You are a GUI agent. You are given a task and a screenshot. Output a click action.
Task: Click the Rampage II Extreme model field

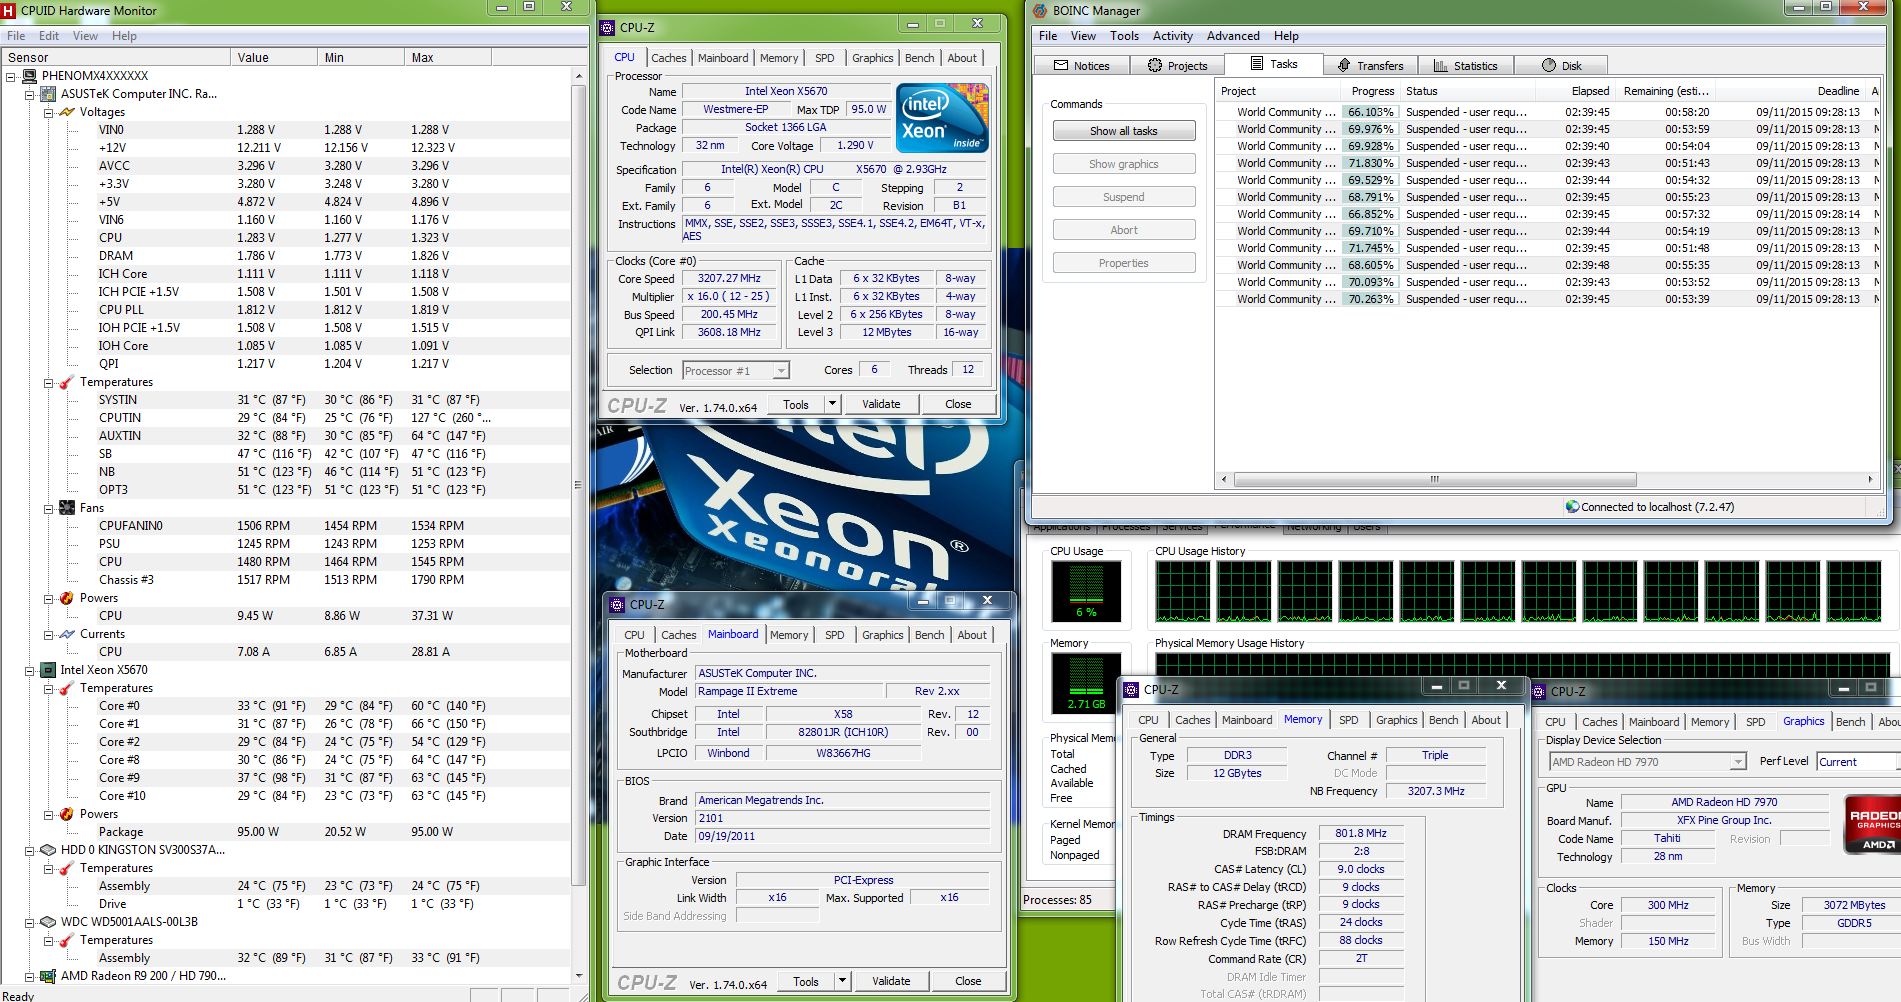[789, 691]
